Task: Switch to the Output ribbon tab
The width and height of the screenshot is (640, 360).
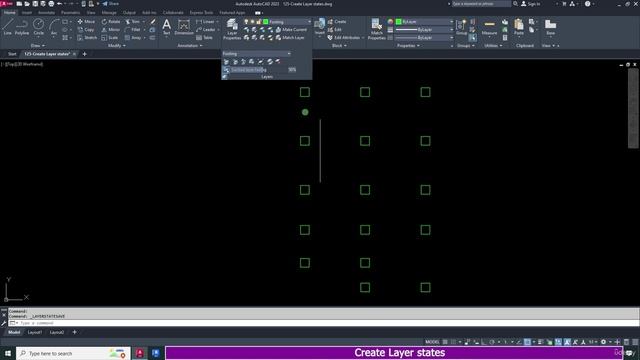Action: coord(129,13)
